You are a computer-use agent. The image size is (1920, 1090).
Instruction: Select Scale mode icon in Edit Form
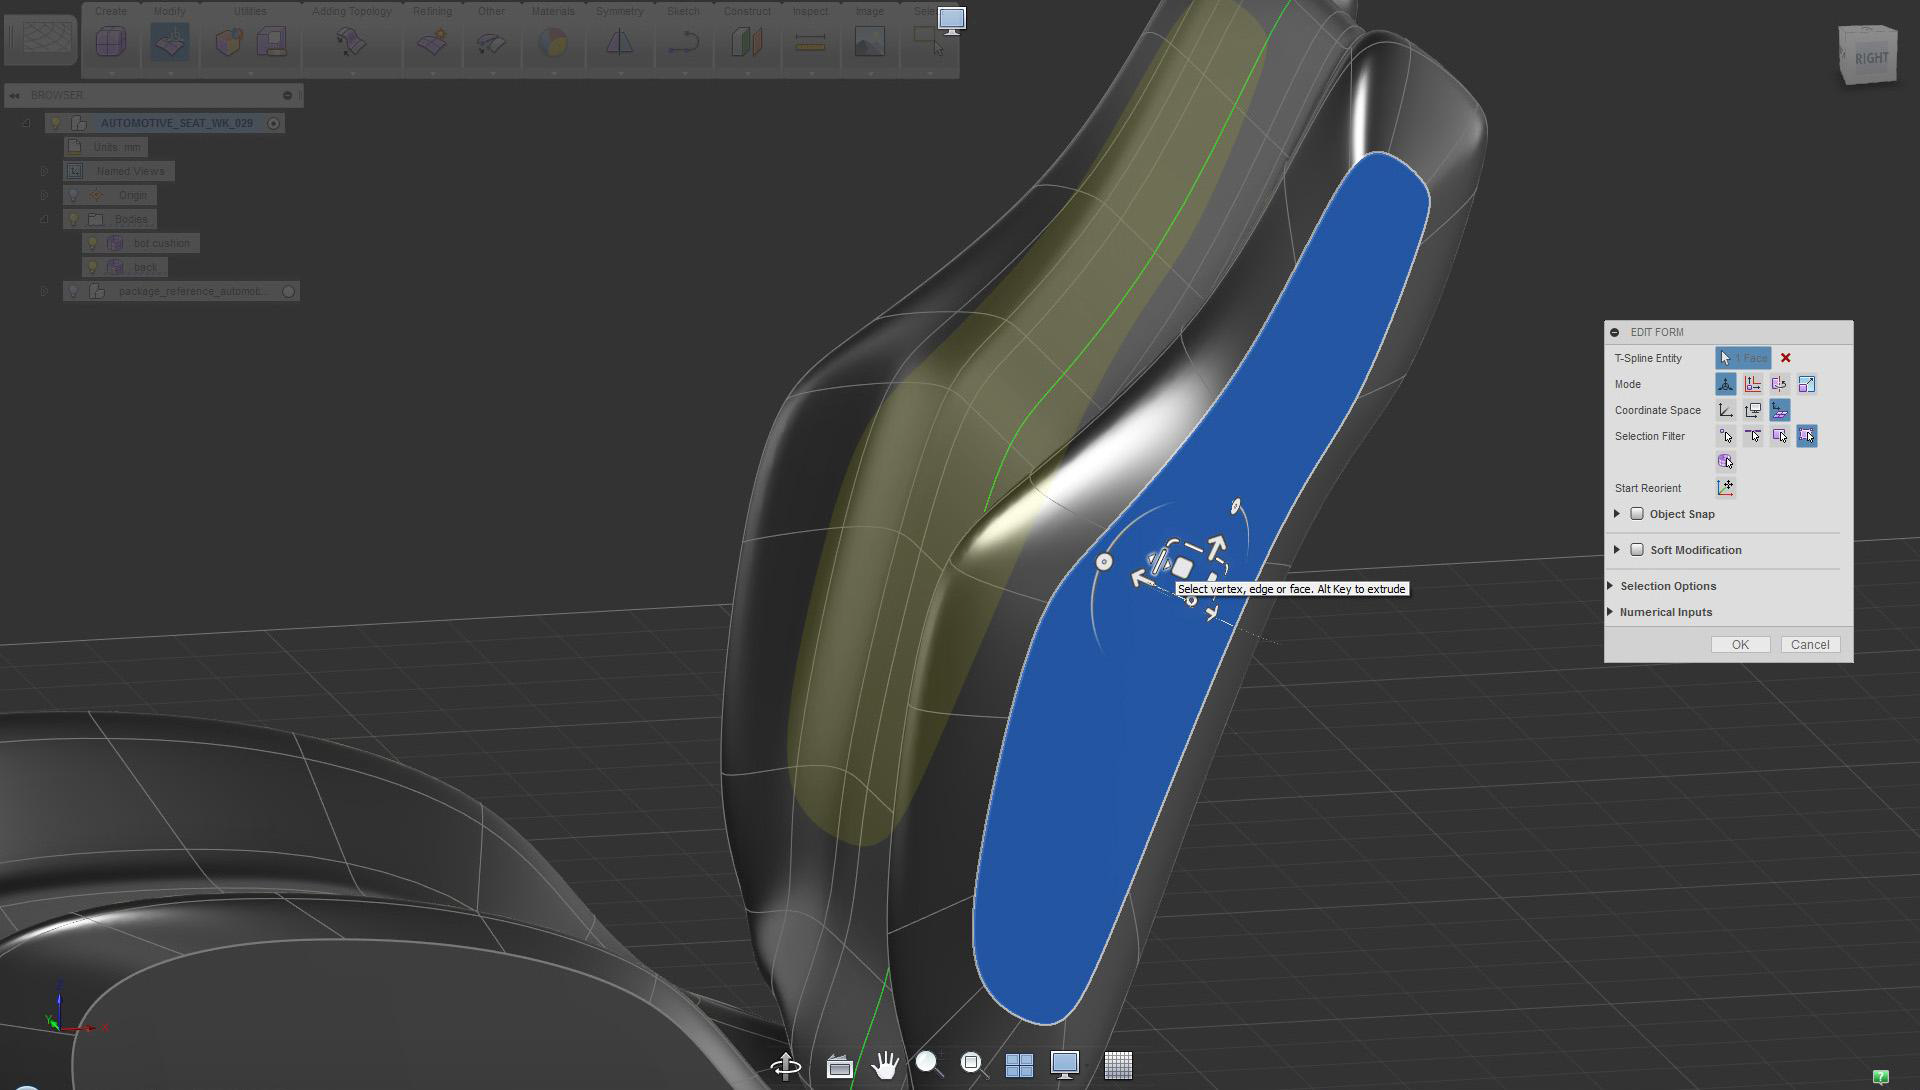pyautogui.click(x=1806, y=384)
